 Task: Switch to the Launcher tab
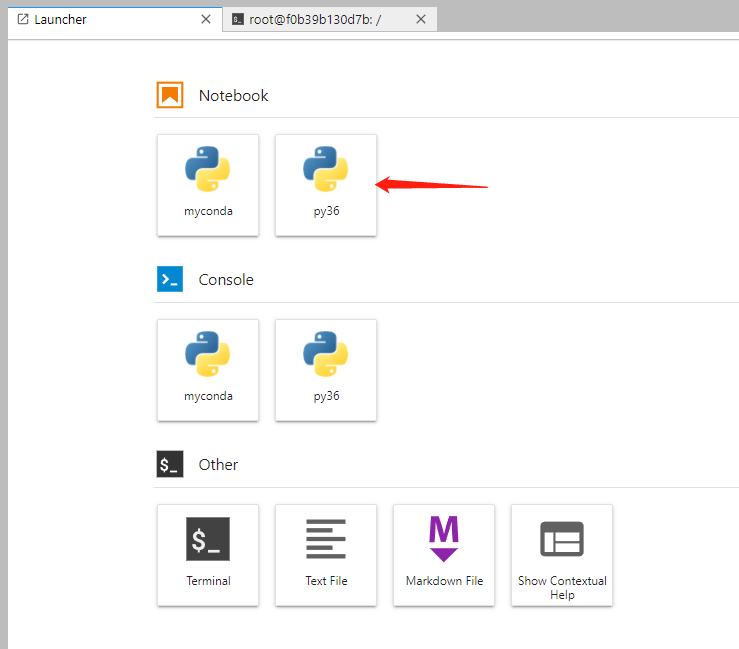pos(115,19)
